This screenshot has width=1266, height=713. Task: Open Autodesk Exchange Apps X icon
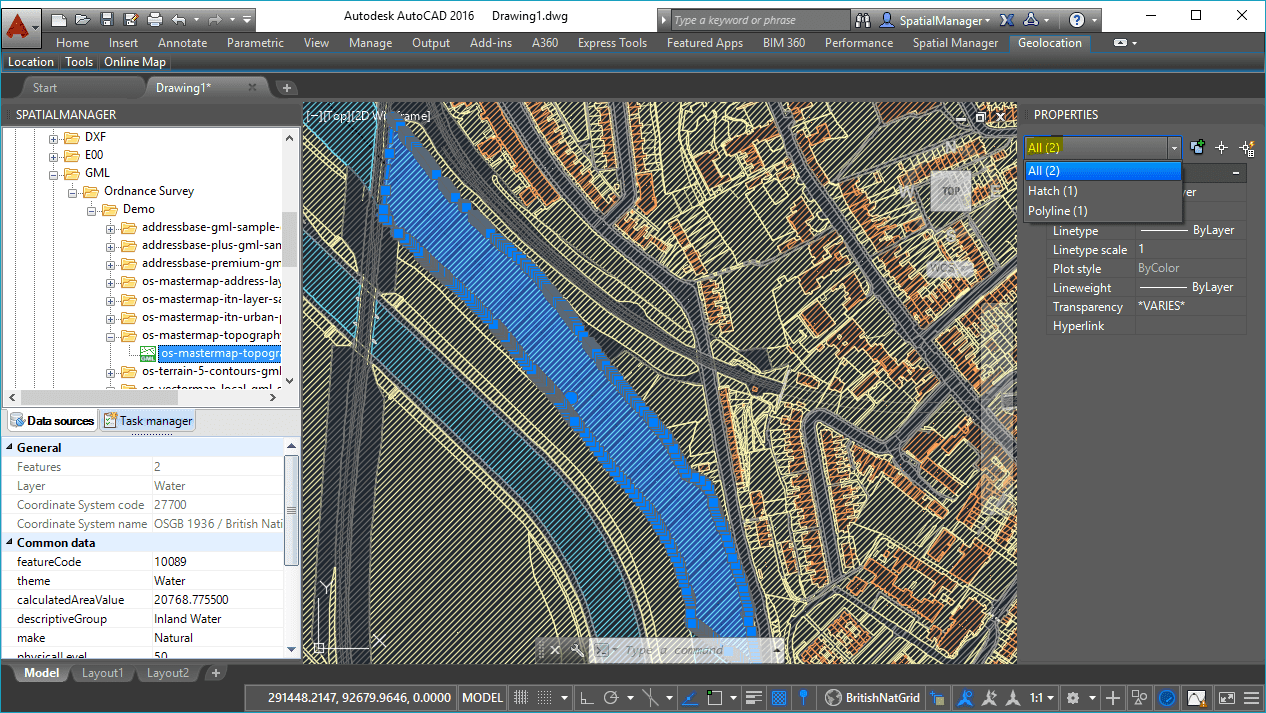(x=1007, y=20)
